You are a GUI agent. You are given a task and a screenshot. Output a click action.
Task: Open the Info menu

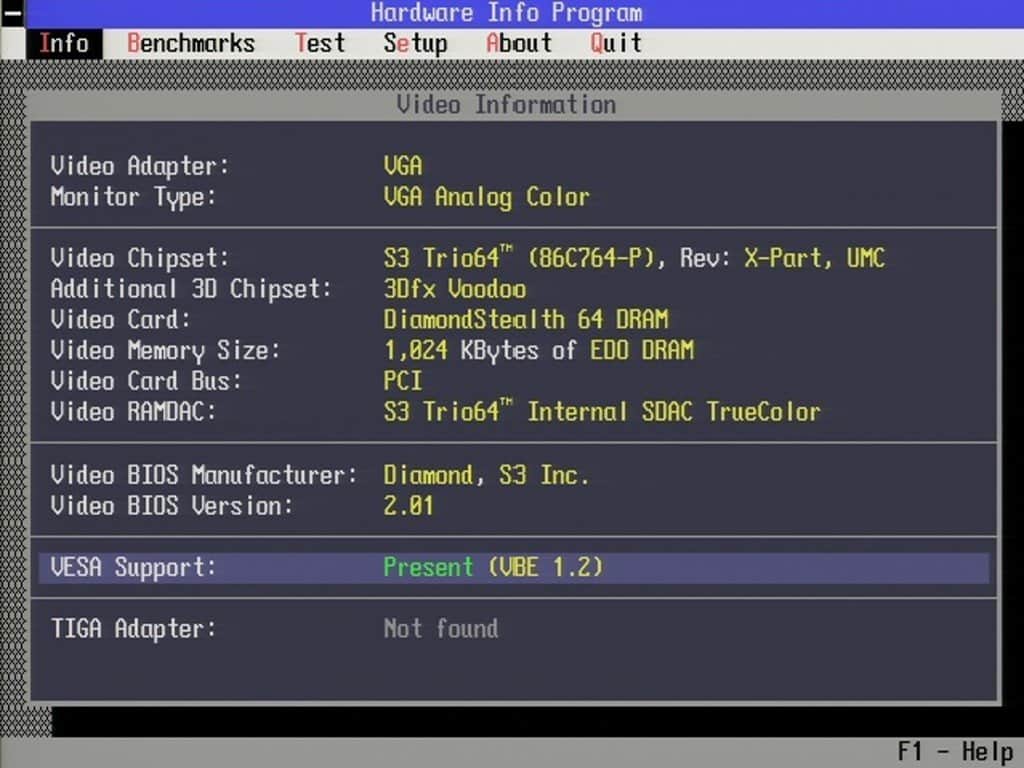click(x=64, y=44)
